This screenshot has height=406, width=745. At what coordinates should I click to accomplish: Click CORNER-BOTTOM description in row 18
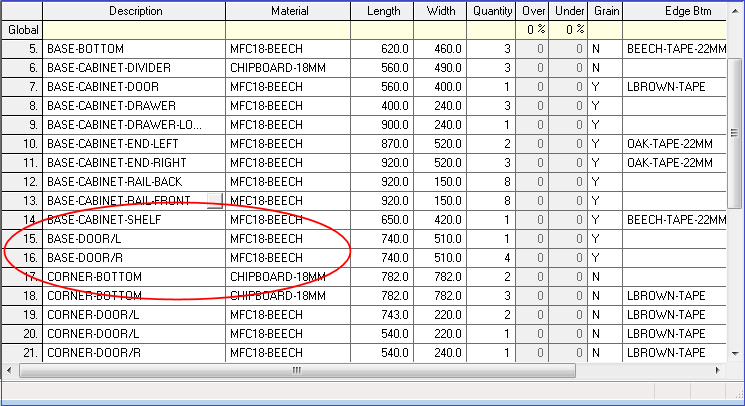(x=134, y=296)
